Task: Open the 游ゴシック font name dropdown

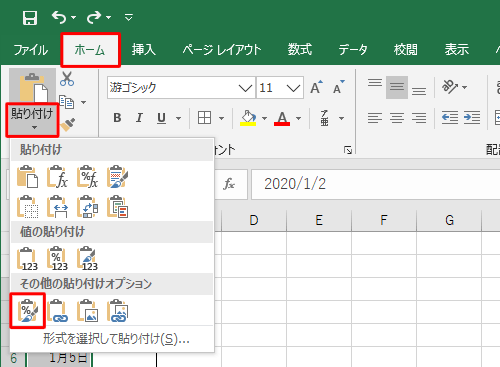Action: (245, 88)
